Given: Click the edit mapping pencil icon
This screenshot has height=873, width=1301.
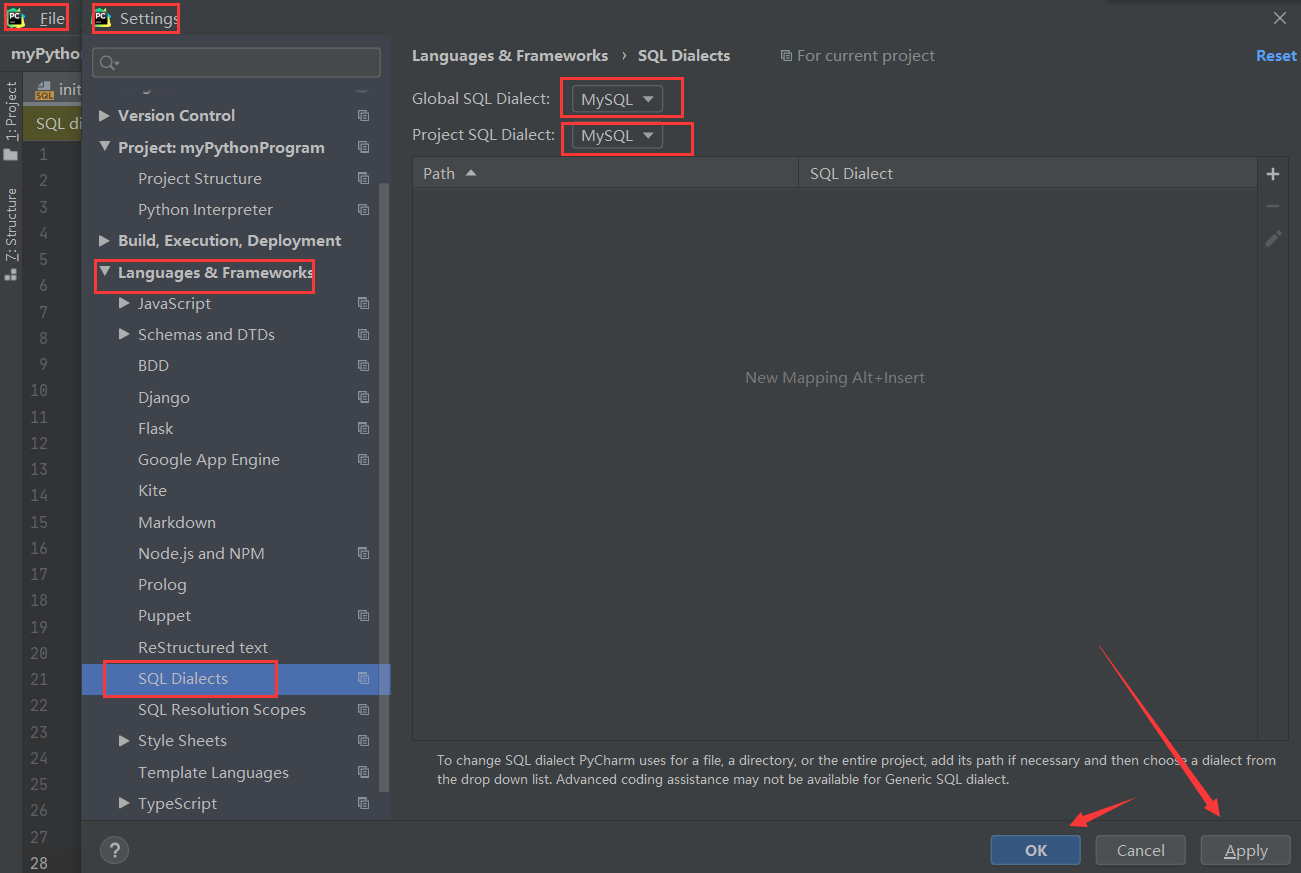Looking at the screenshot, I should tap(1273, 238).
